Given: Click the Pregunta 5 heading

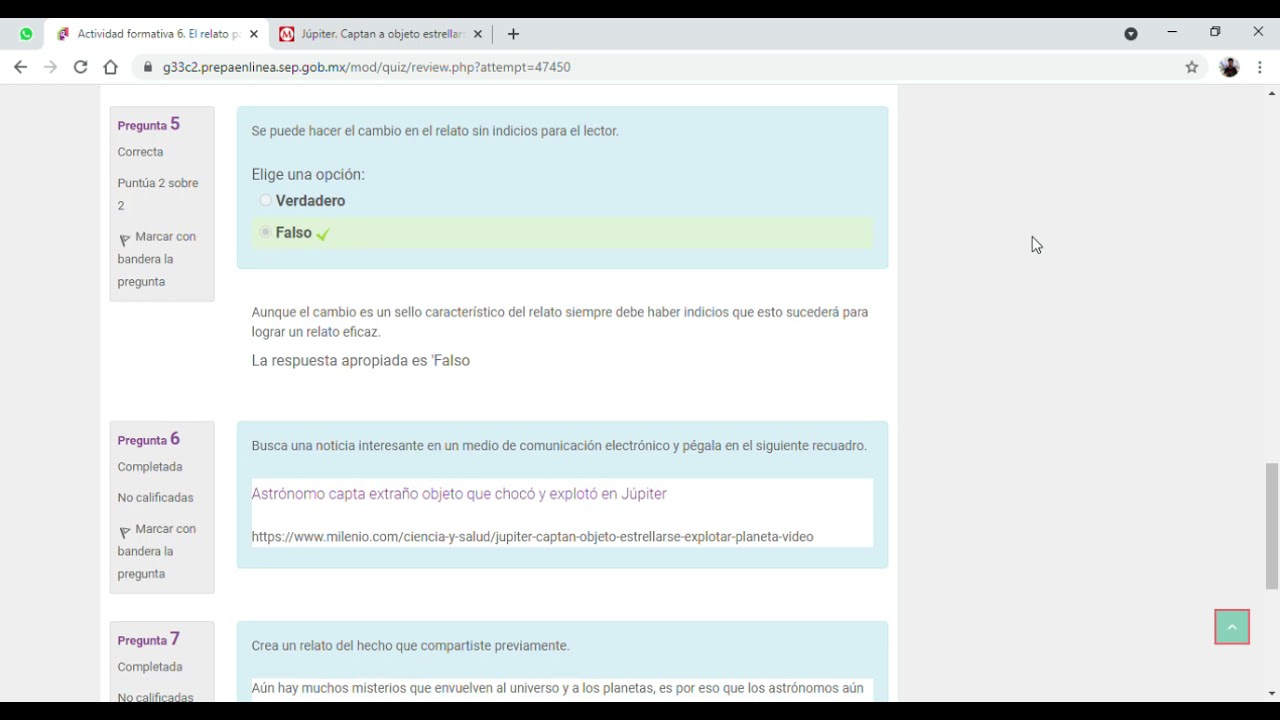Looking at the screenshot, I should [x=148, y=125].
